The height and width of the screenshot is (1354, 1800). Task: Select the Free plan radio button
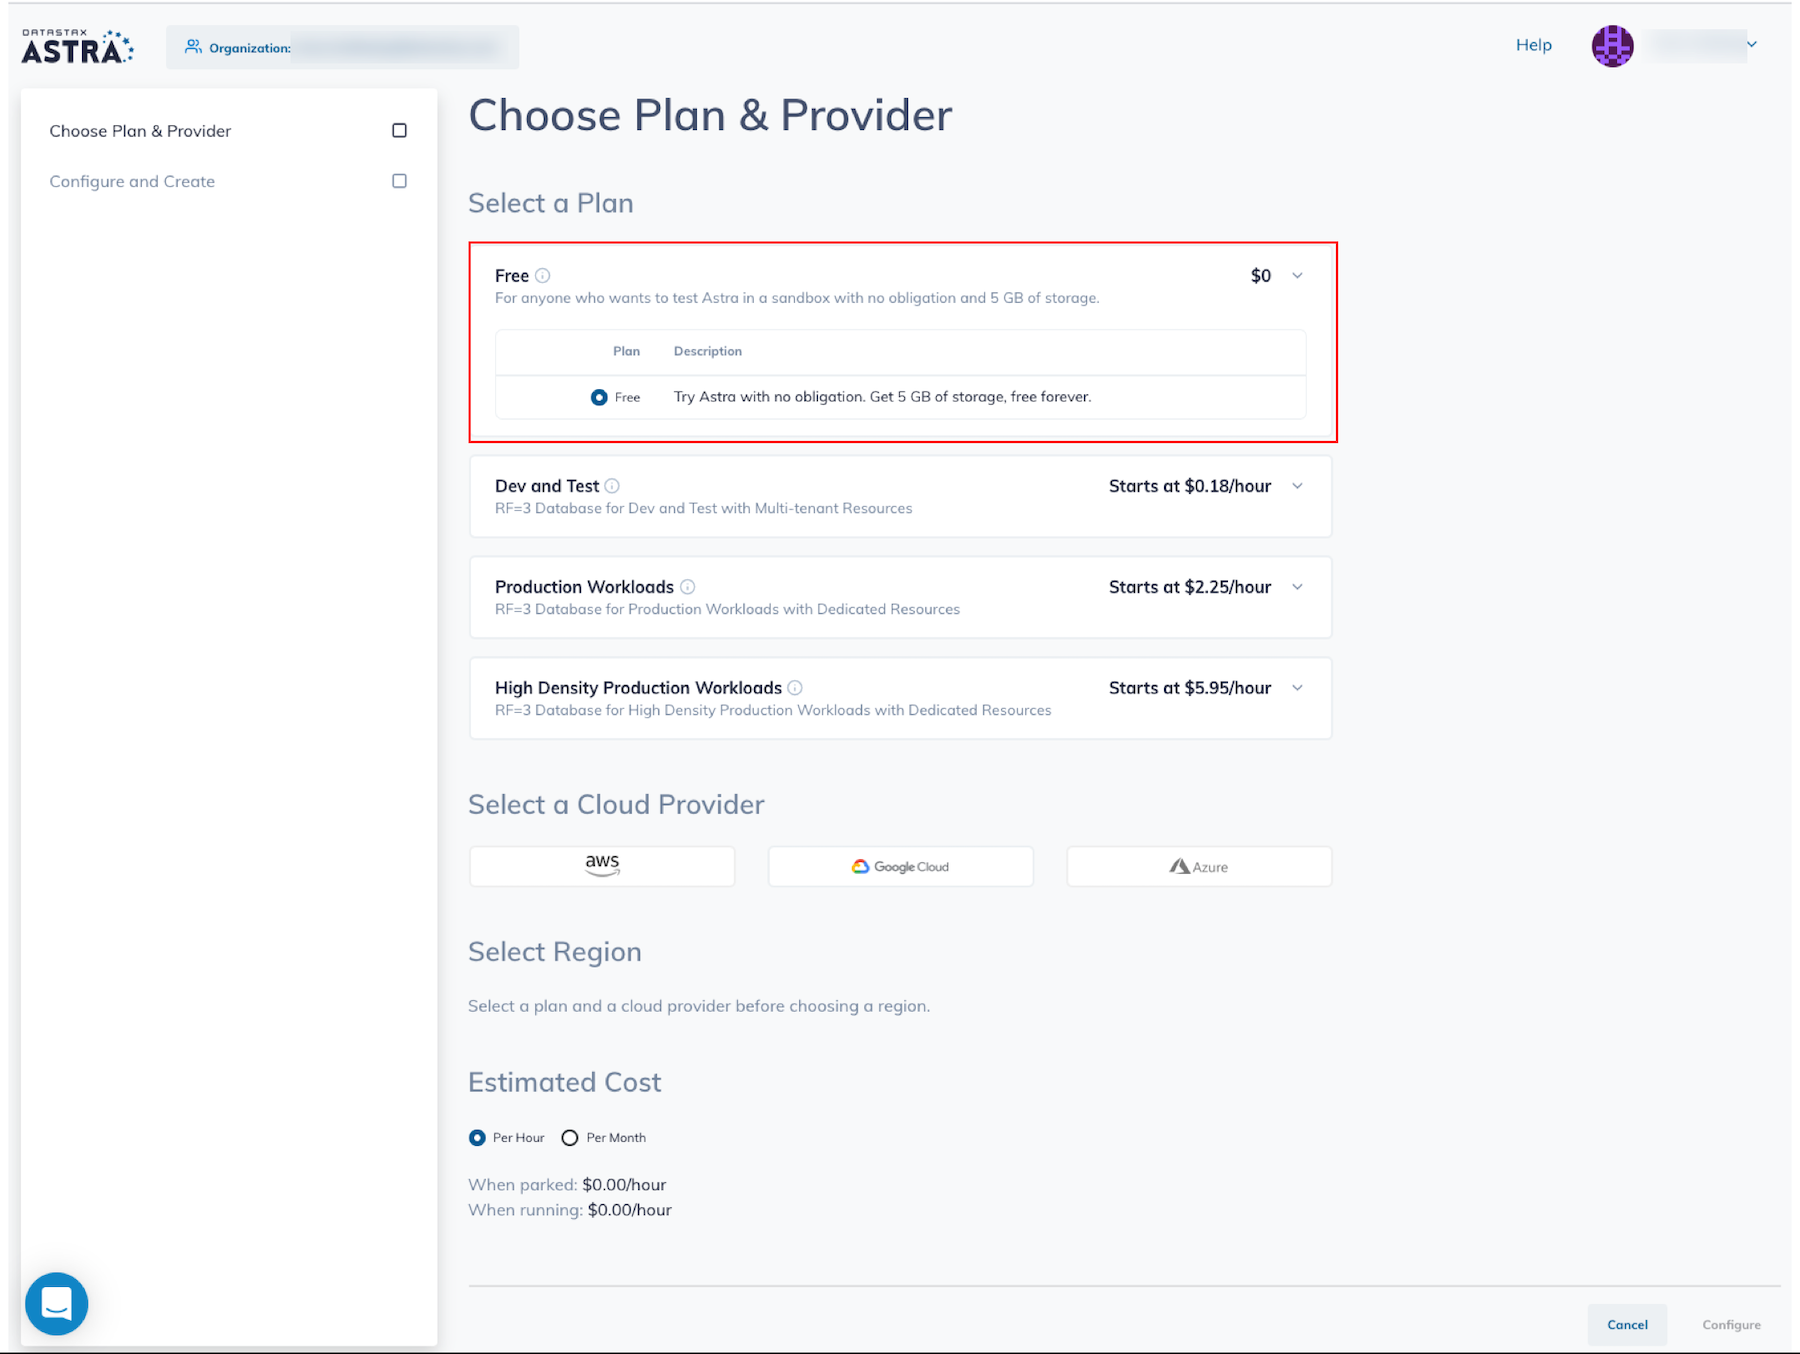point(599,397)
